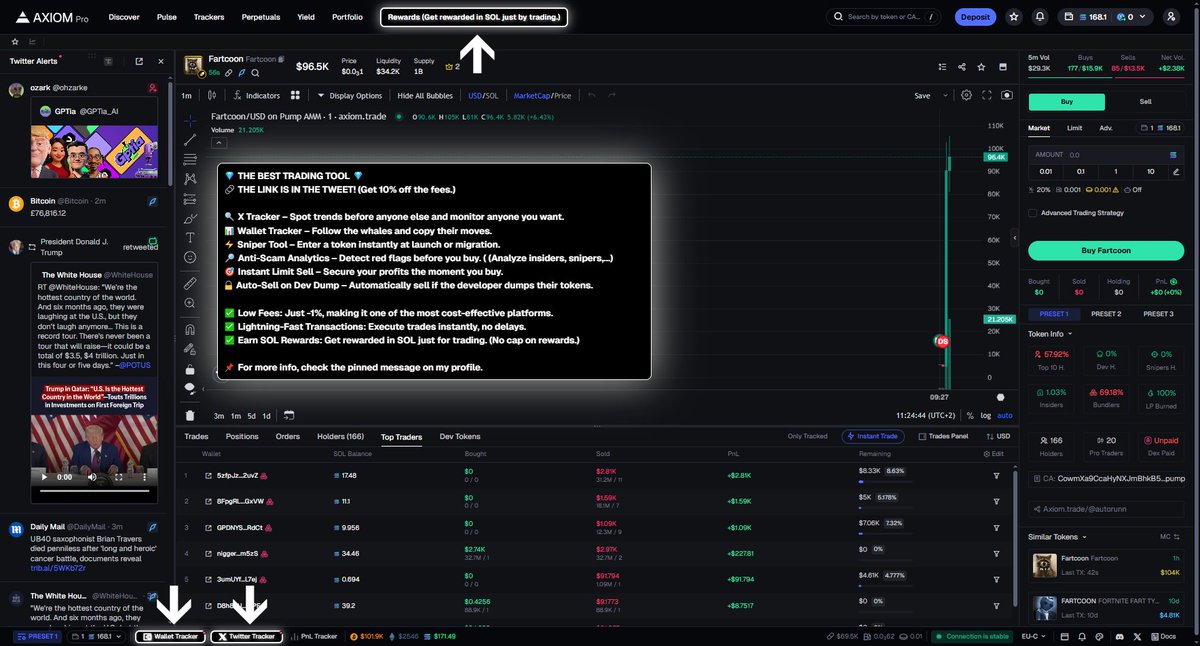The height and width of the screenshot is (646, 1200).
Task: Toggle Instant Trade mode
Action: (x=871, y=436)
